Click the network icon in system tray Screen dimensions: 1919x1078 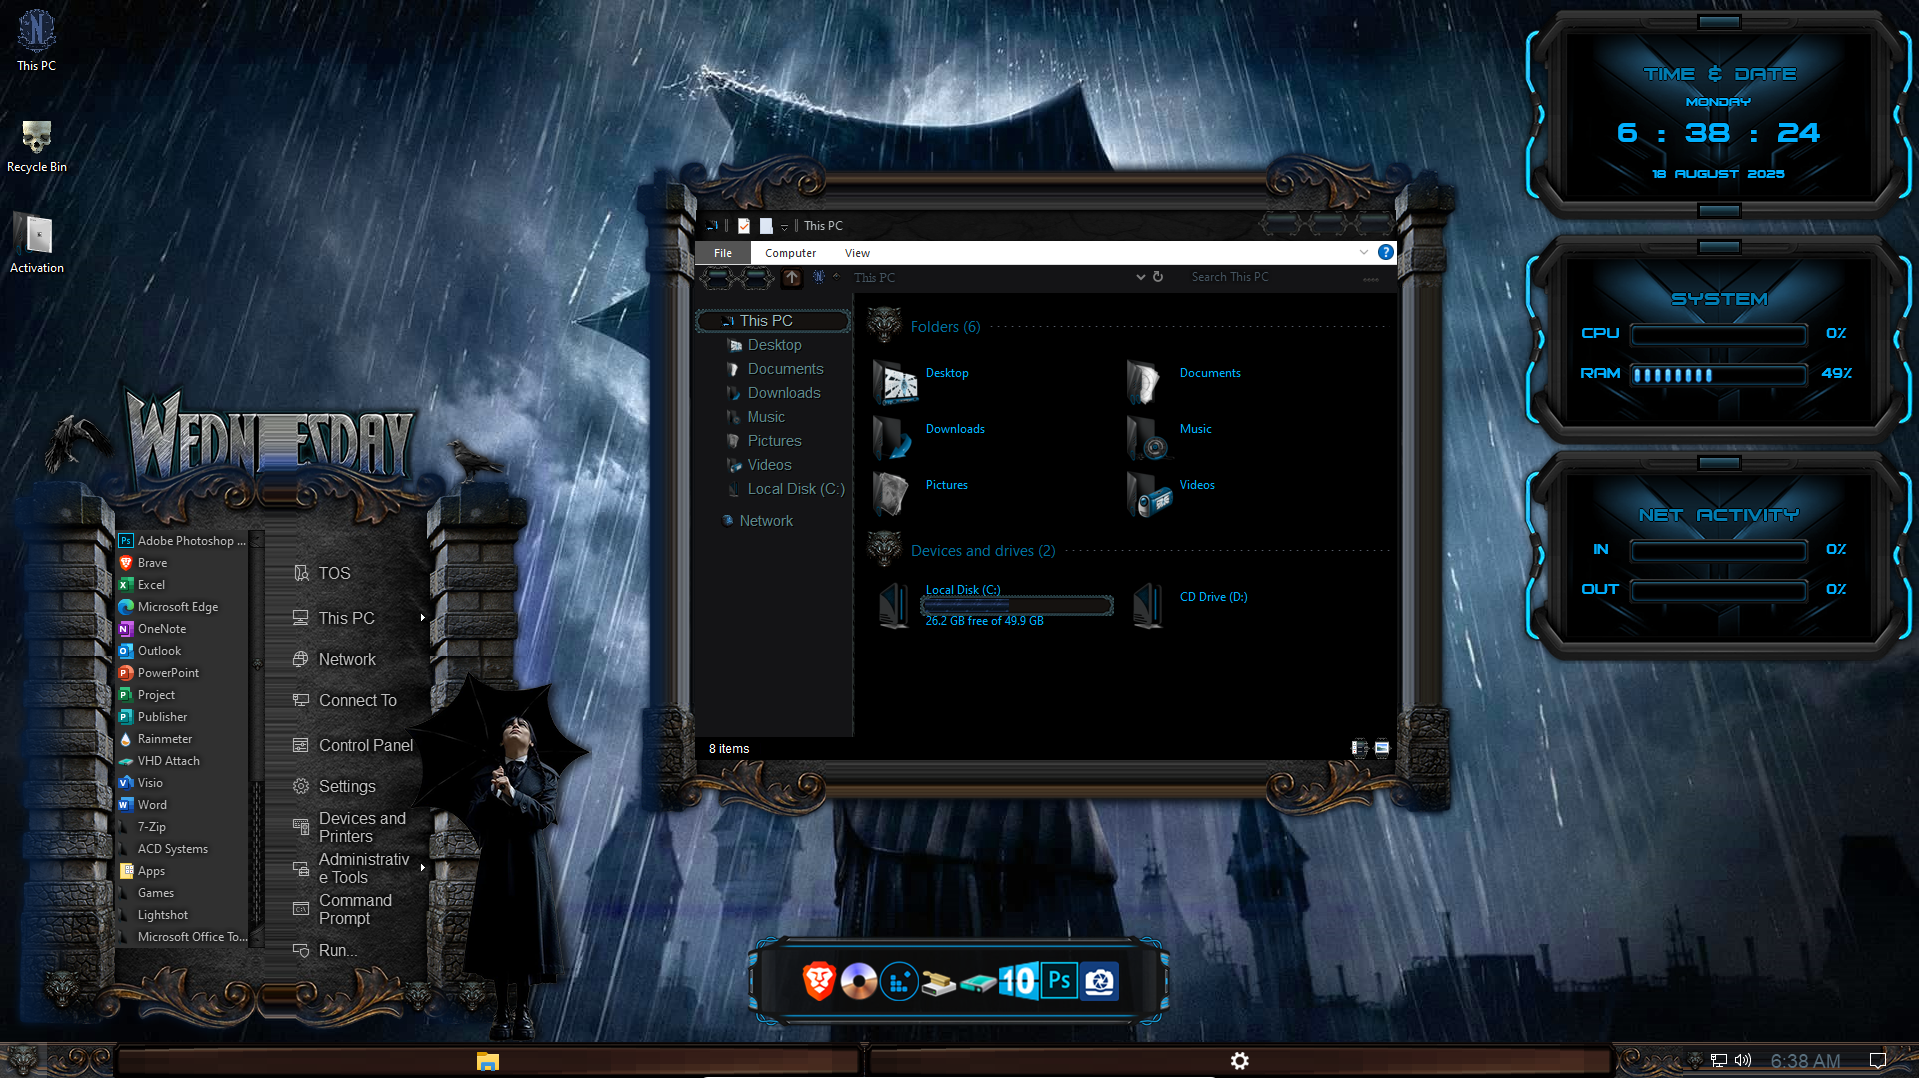click(1719, 1061)
